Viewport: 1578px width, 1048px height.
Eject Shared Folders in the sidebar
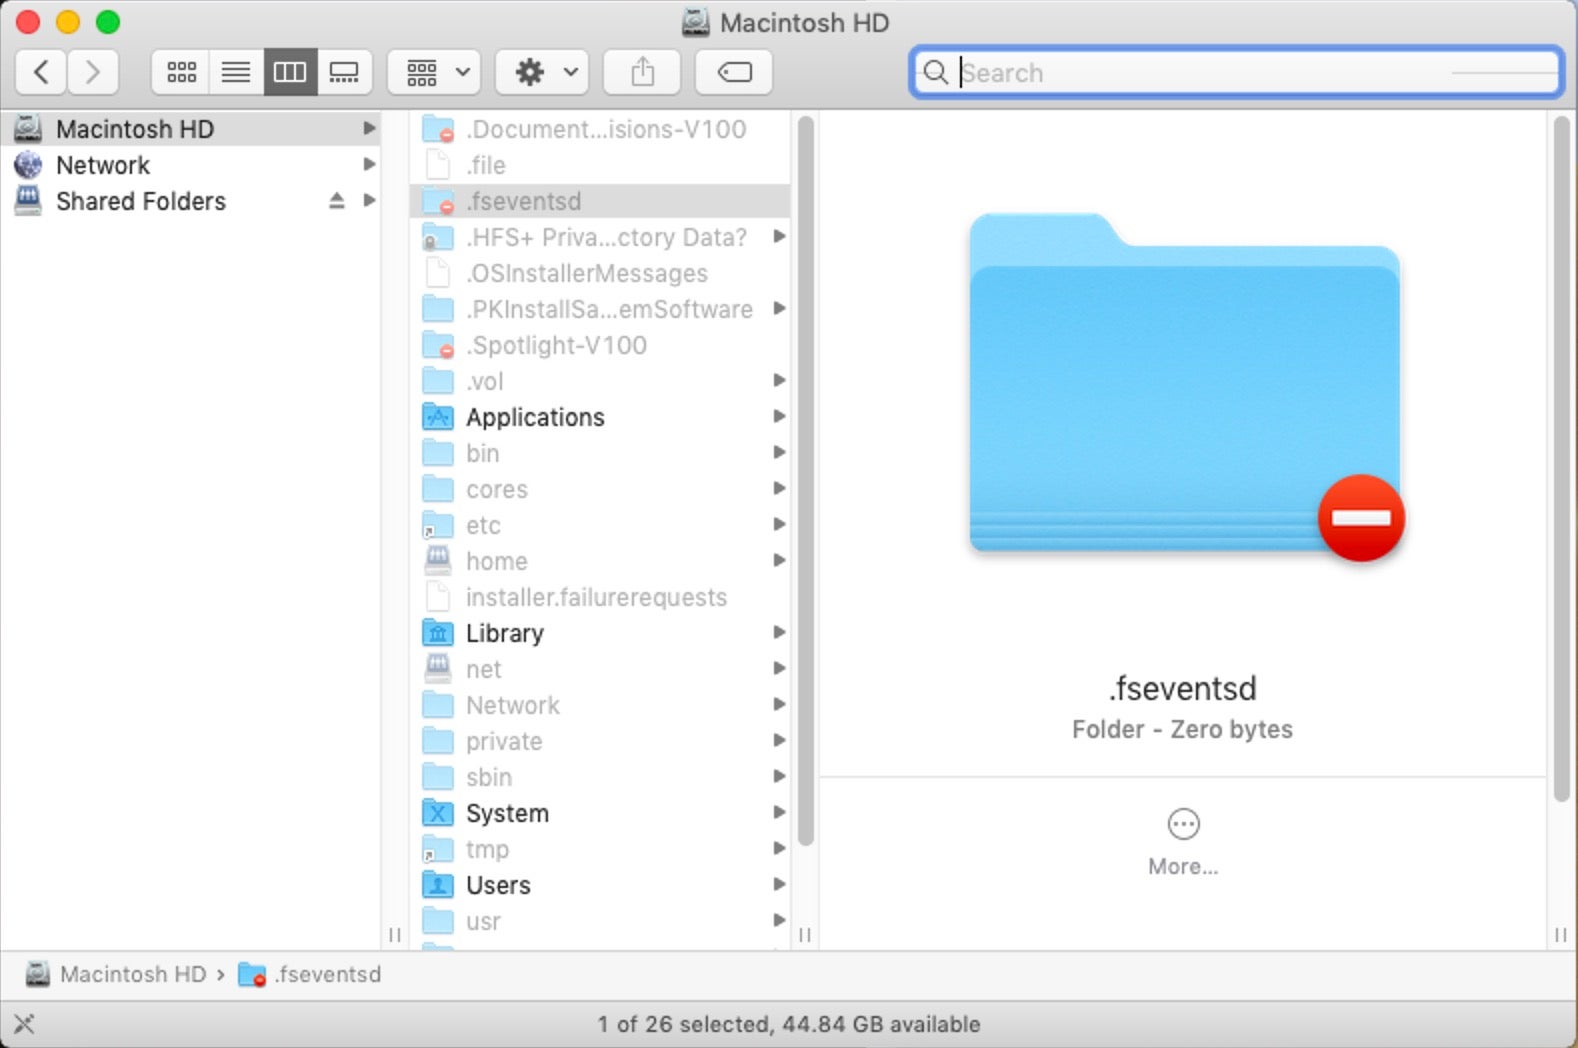(337, 201)
